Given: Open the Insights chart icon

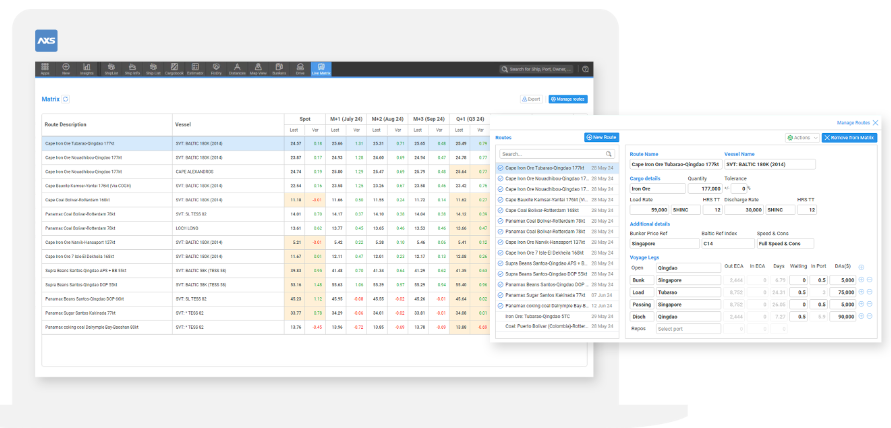Looking at the screenshot, I should pyautogui.click(x=87, y=69).
